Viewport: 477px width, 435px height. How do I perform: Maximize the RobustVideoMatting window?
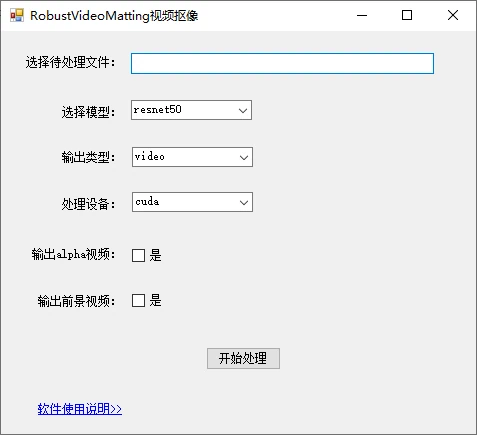coord(407,15)
